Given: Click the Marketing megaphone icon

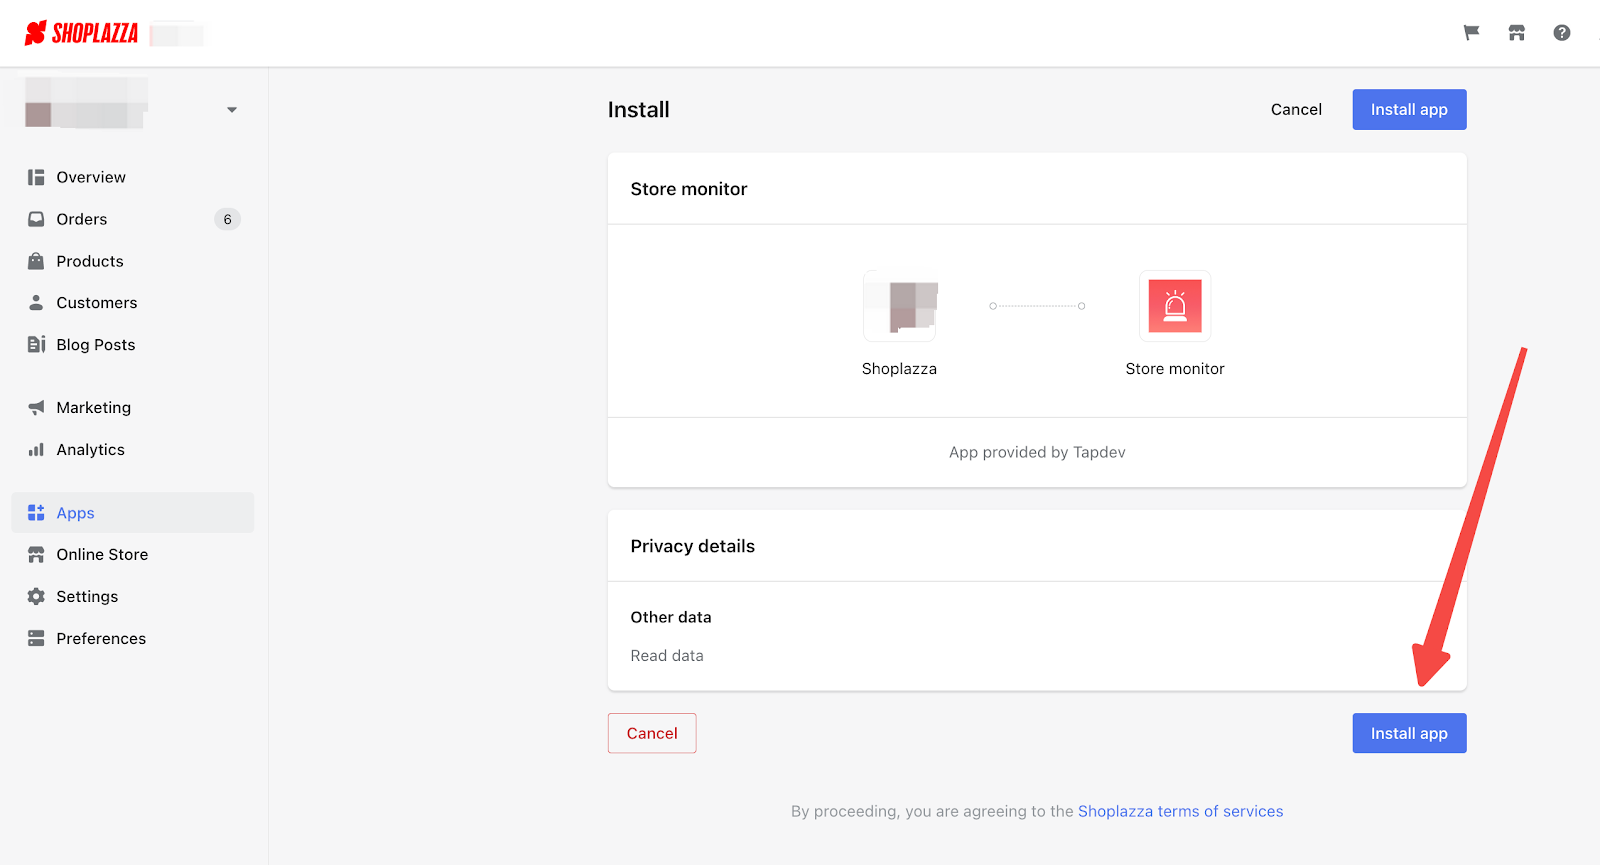Looking at the screenshot, I should tap(36, 407).
